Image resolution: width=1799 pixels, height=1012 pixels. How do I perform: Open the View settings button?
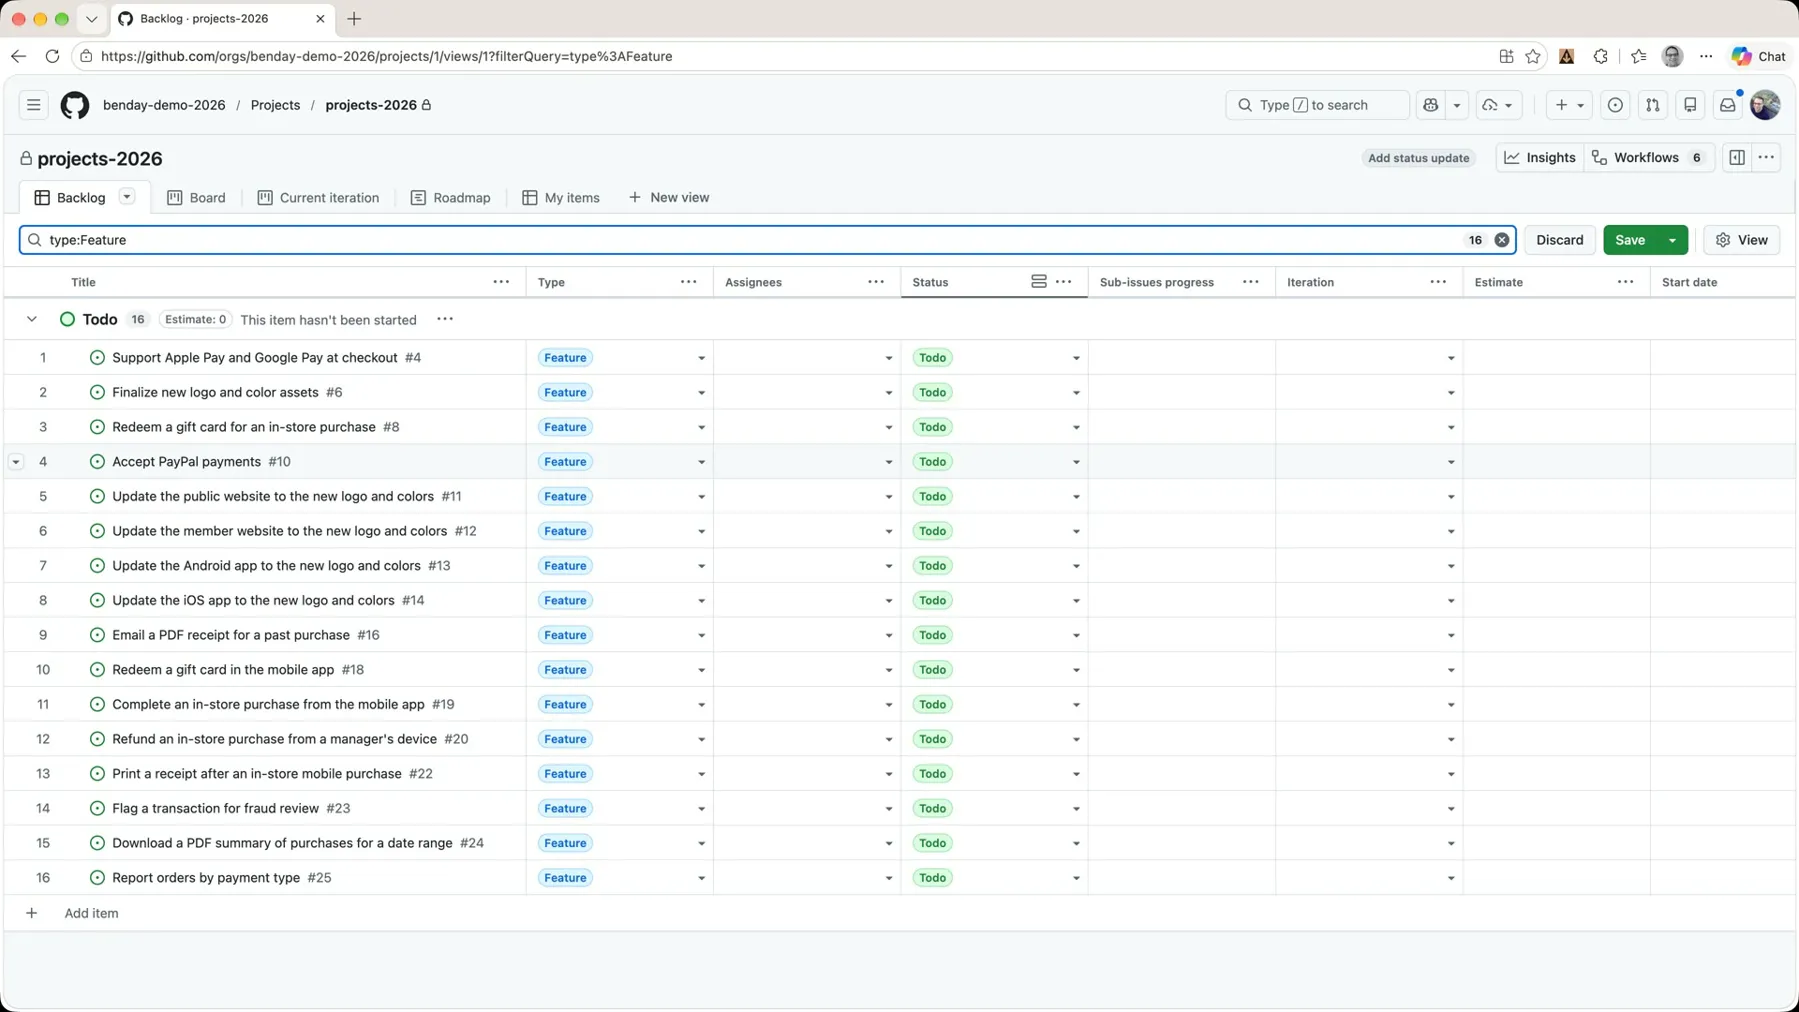tap(1741, 240)
